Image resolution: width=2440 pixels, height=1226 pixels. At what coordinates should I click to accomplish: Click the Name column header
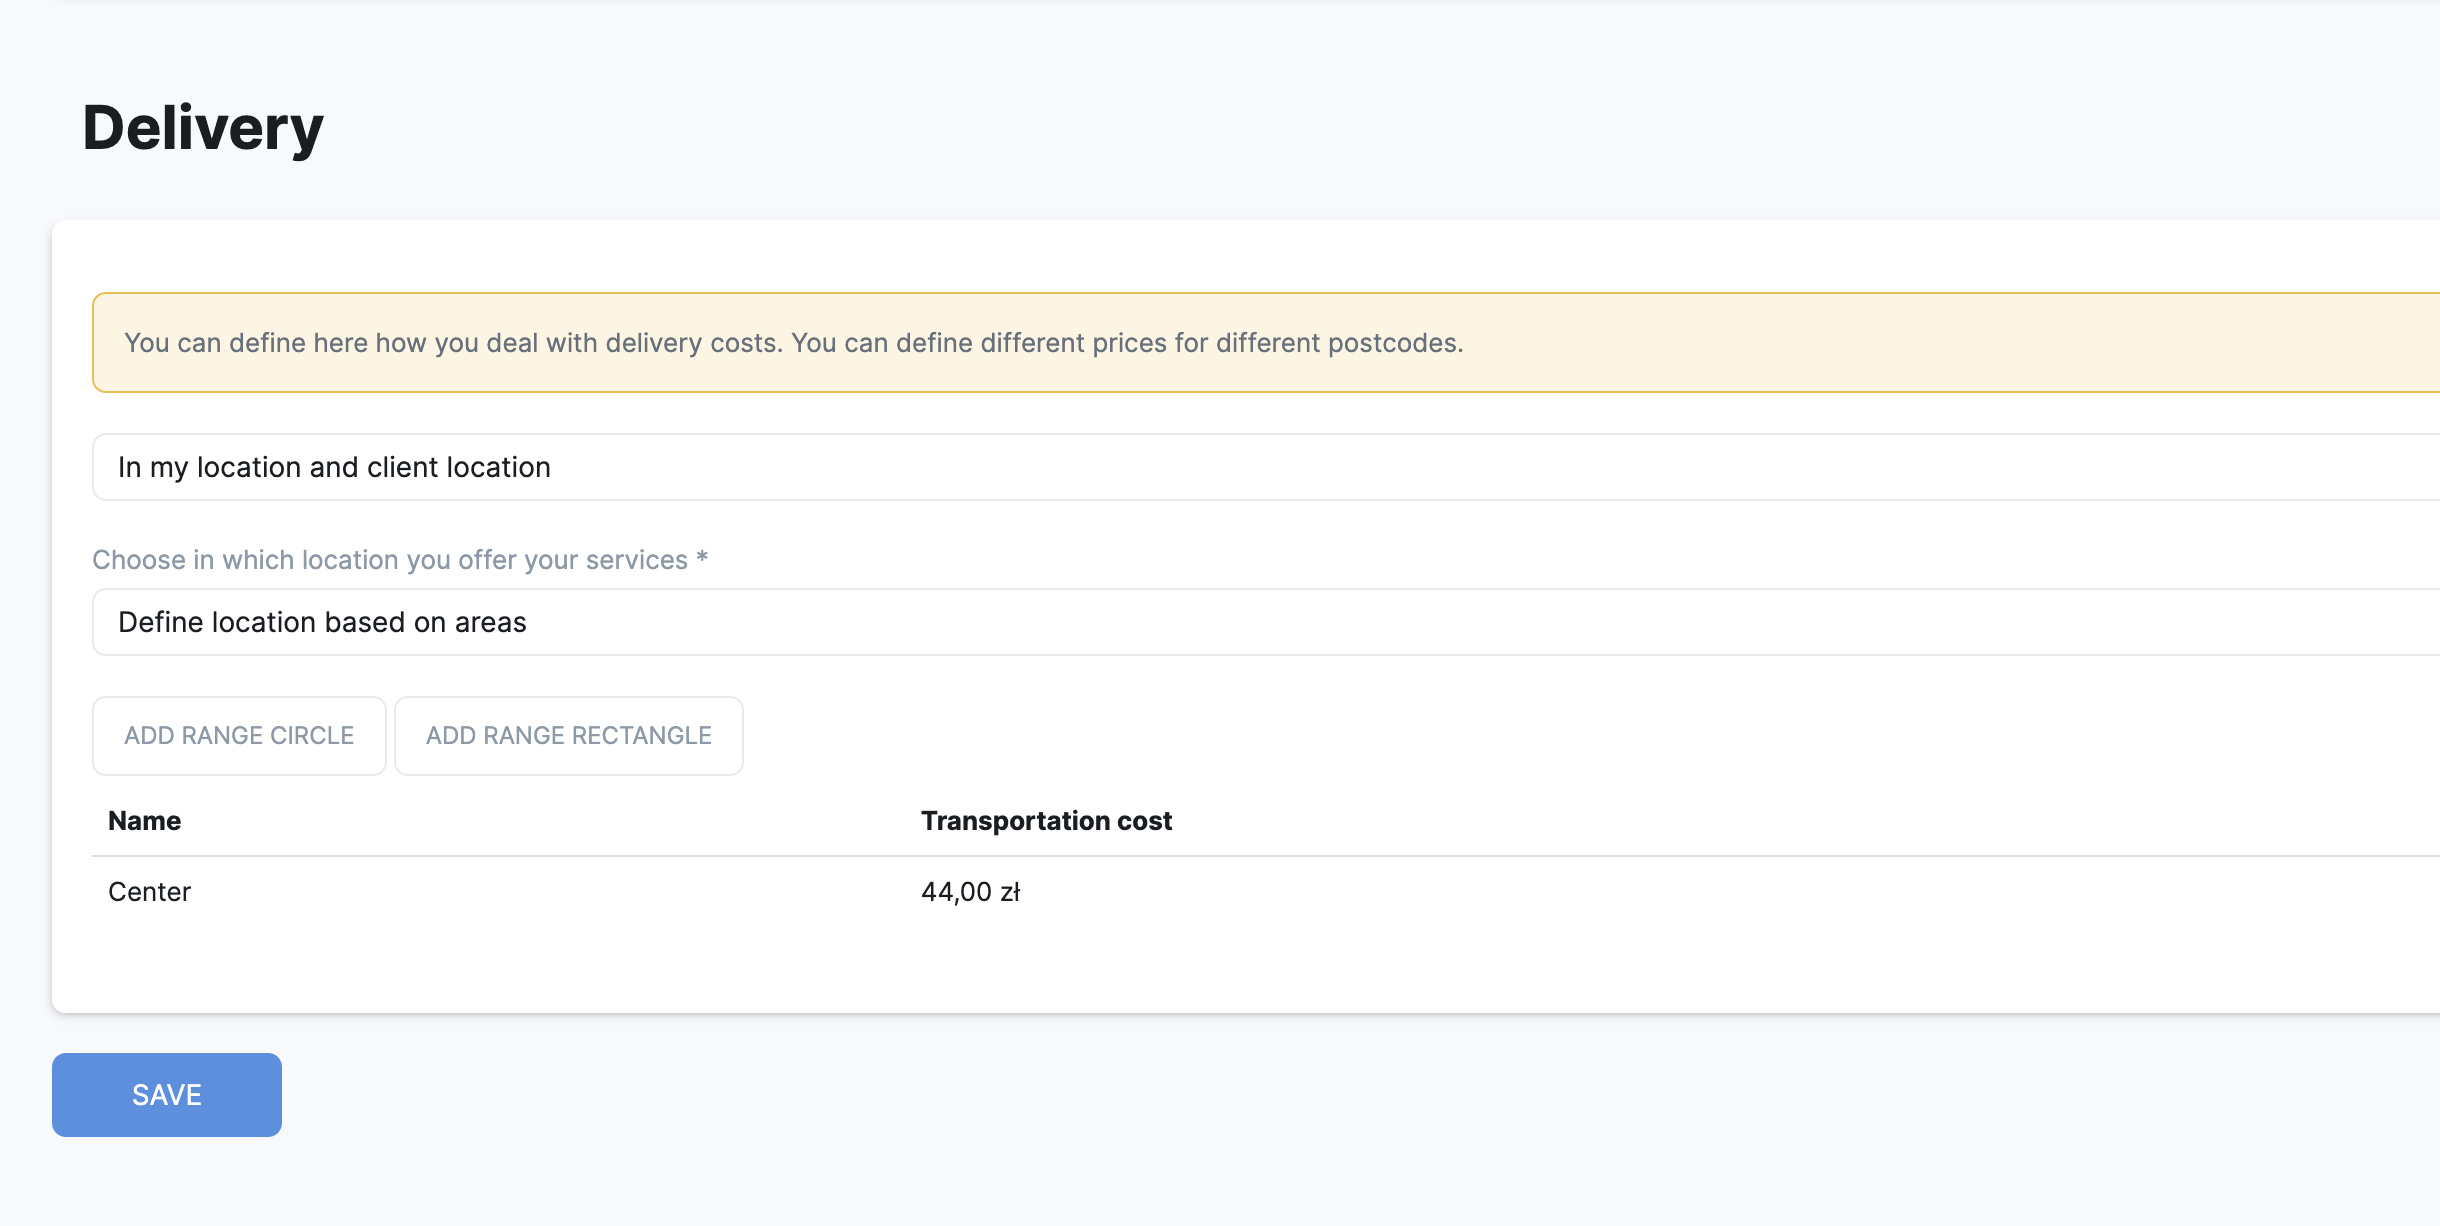(x=145, y=821)
